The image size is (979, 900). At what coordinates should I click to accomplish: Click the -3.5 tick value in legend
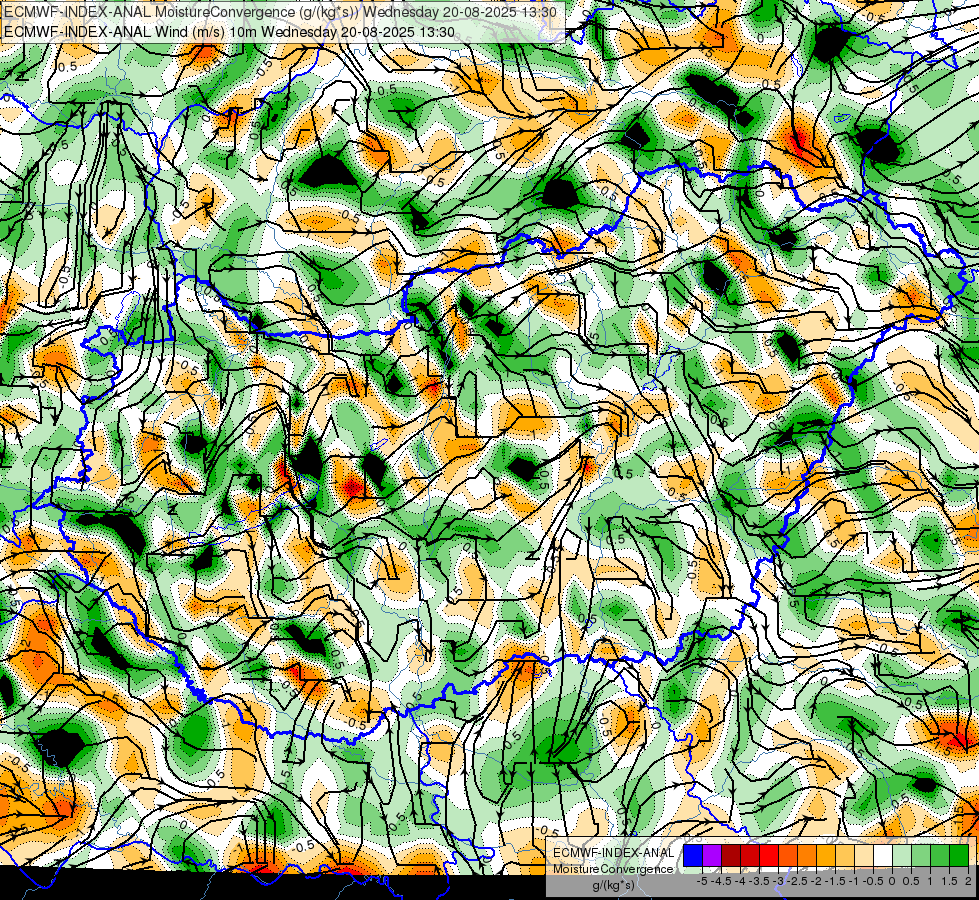pyautogui.click(x=760, y=881)
